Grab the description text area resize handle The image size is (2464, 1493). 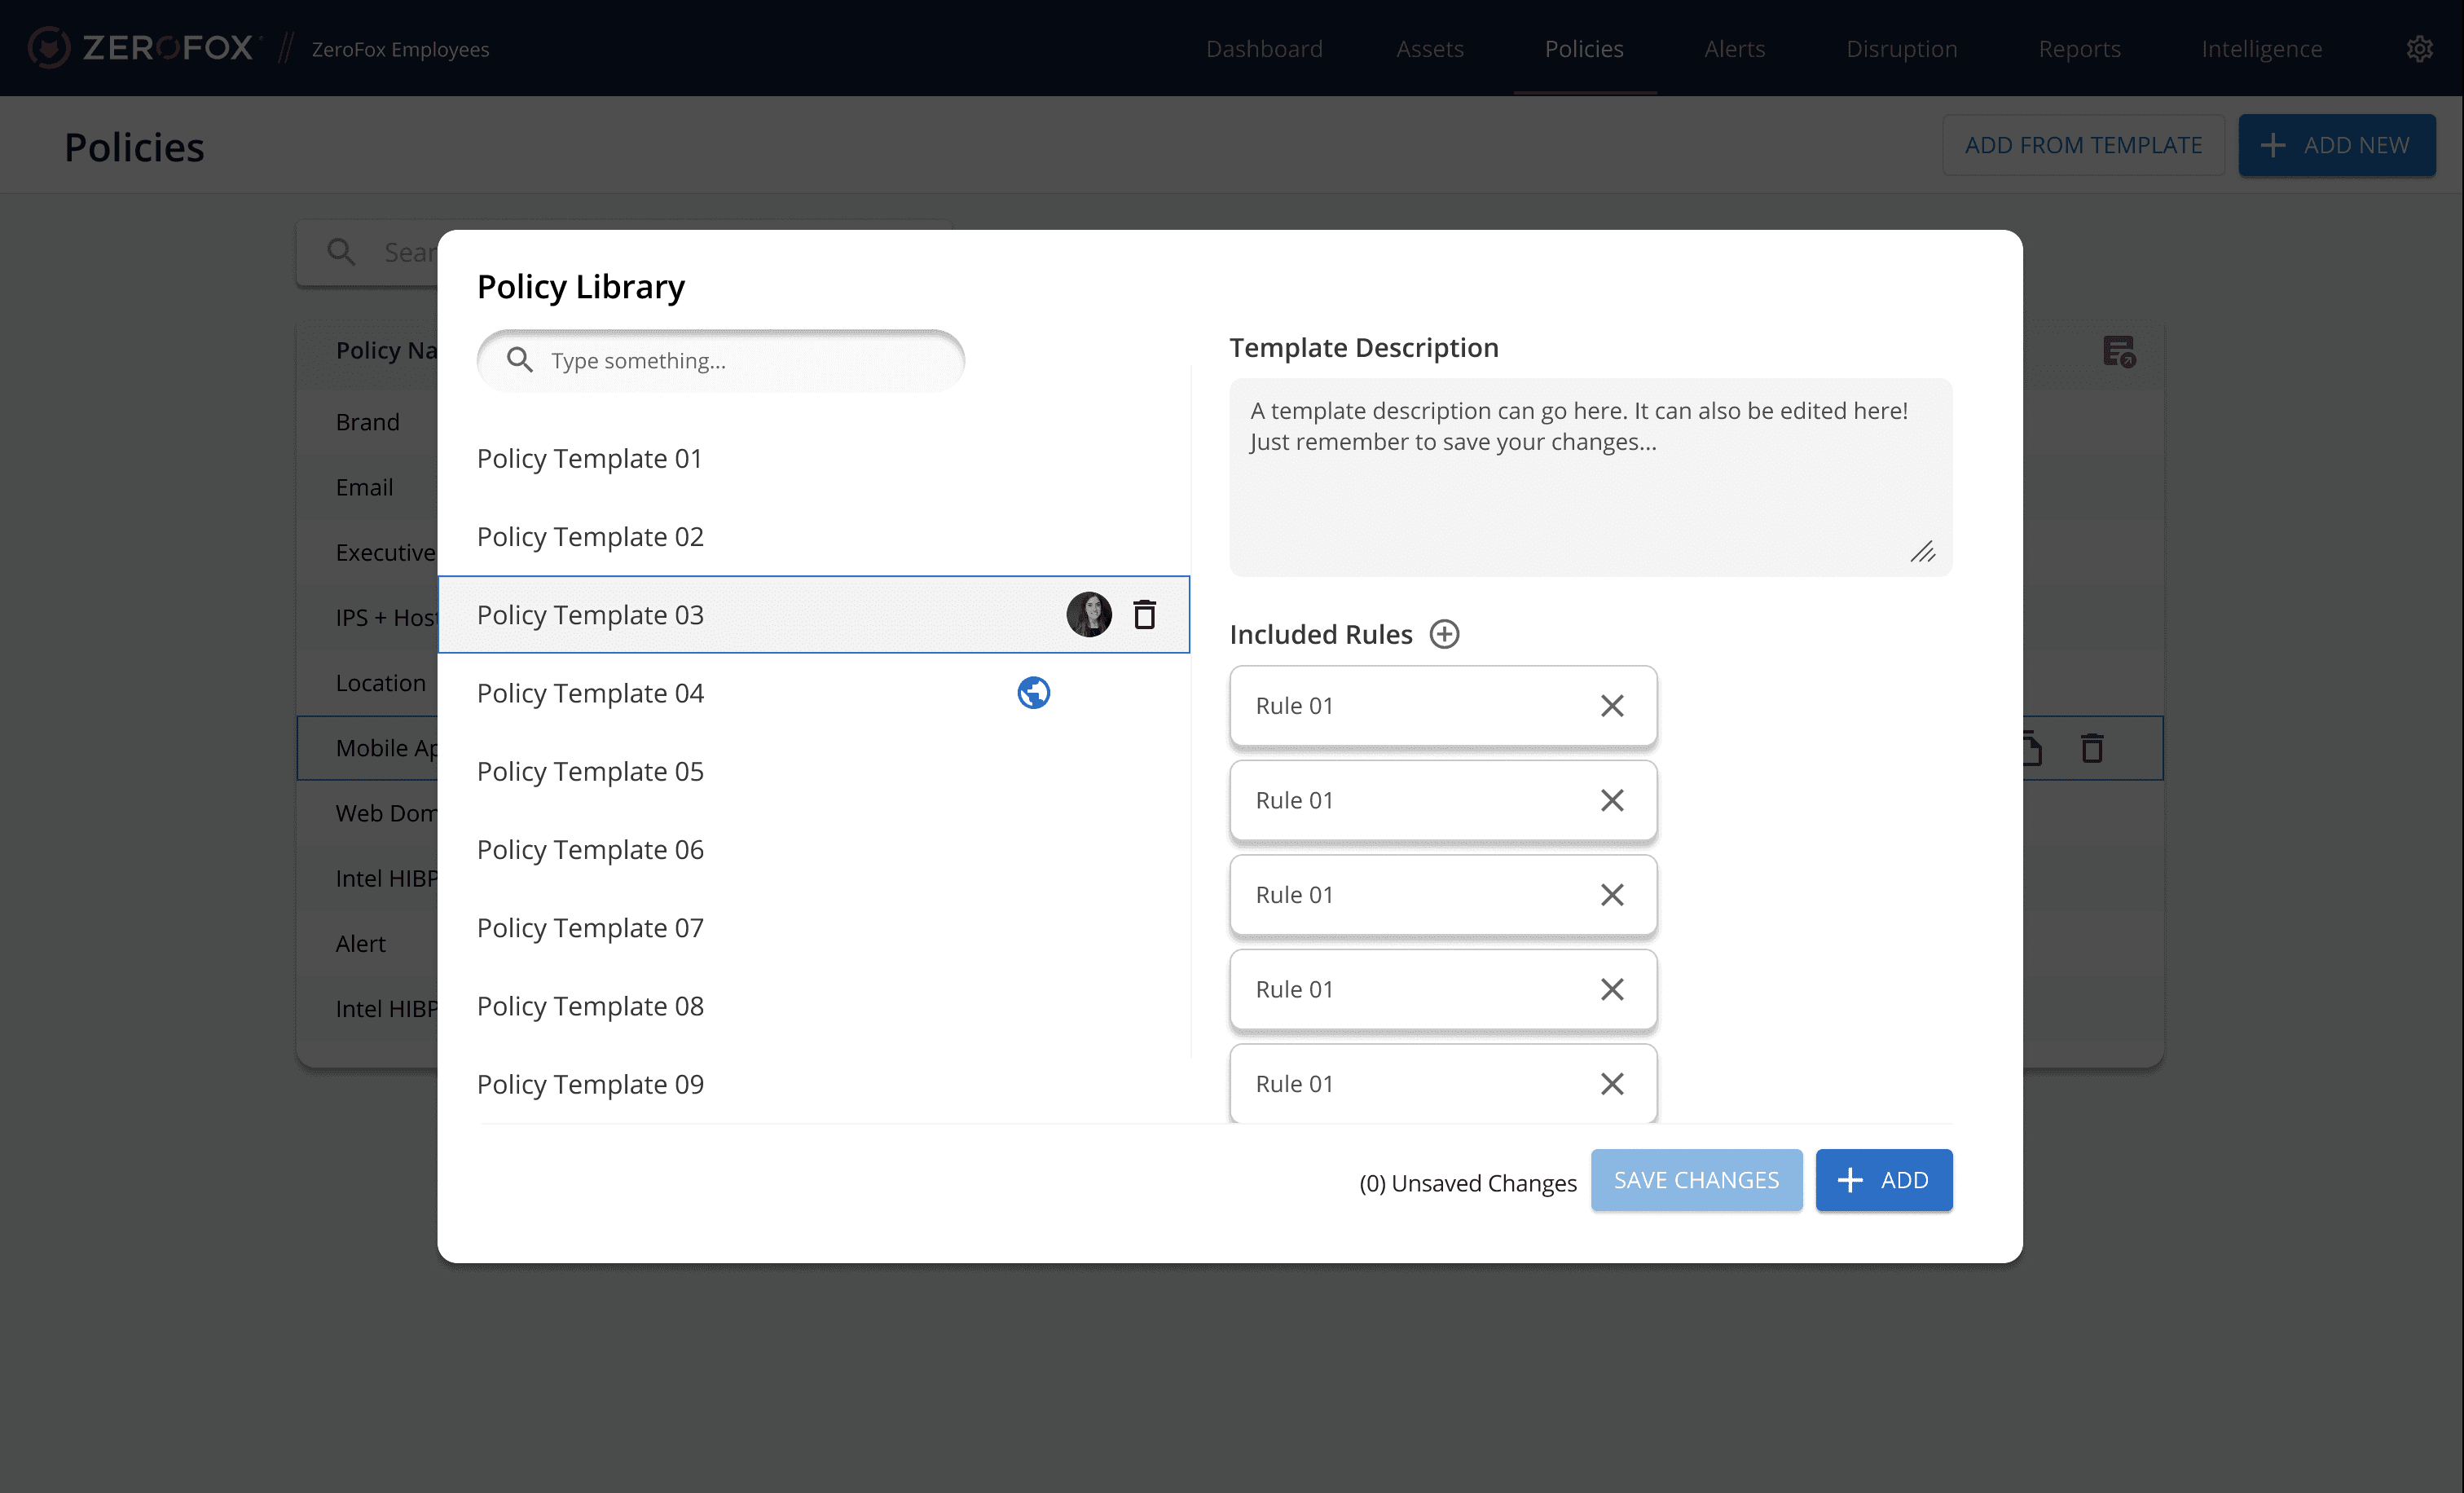click(1922, 552)
